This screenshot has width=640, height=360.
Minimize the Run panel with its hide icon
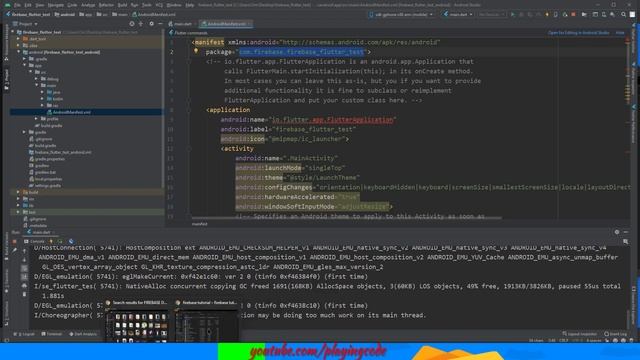(x=626, y=232)
